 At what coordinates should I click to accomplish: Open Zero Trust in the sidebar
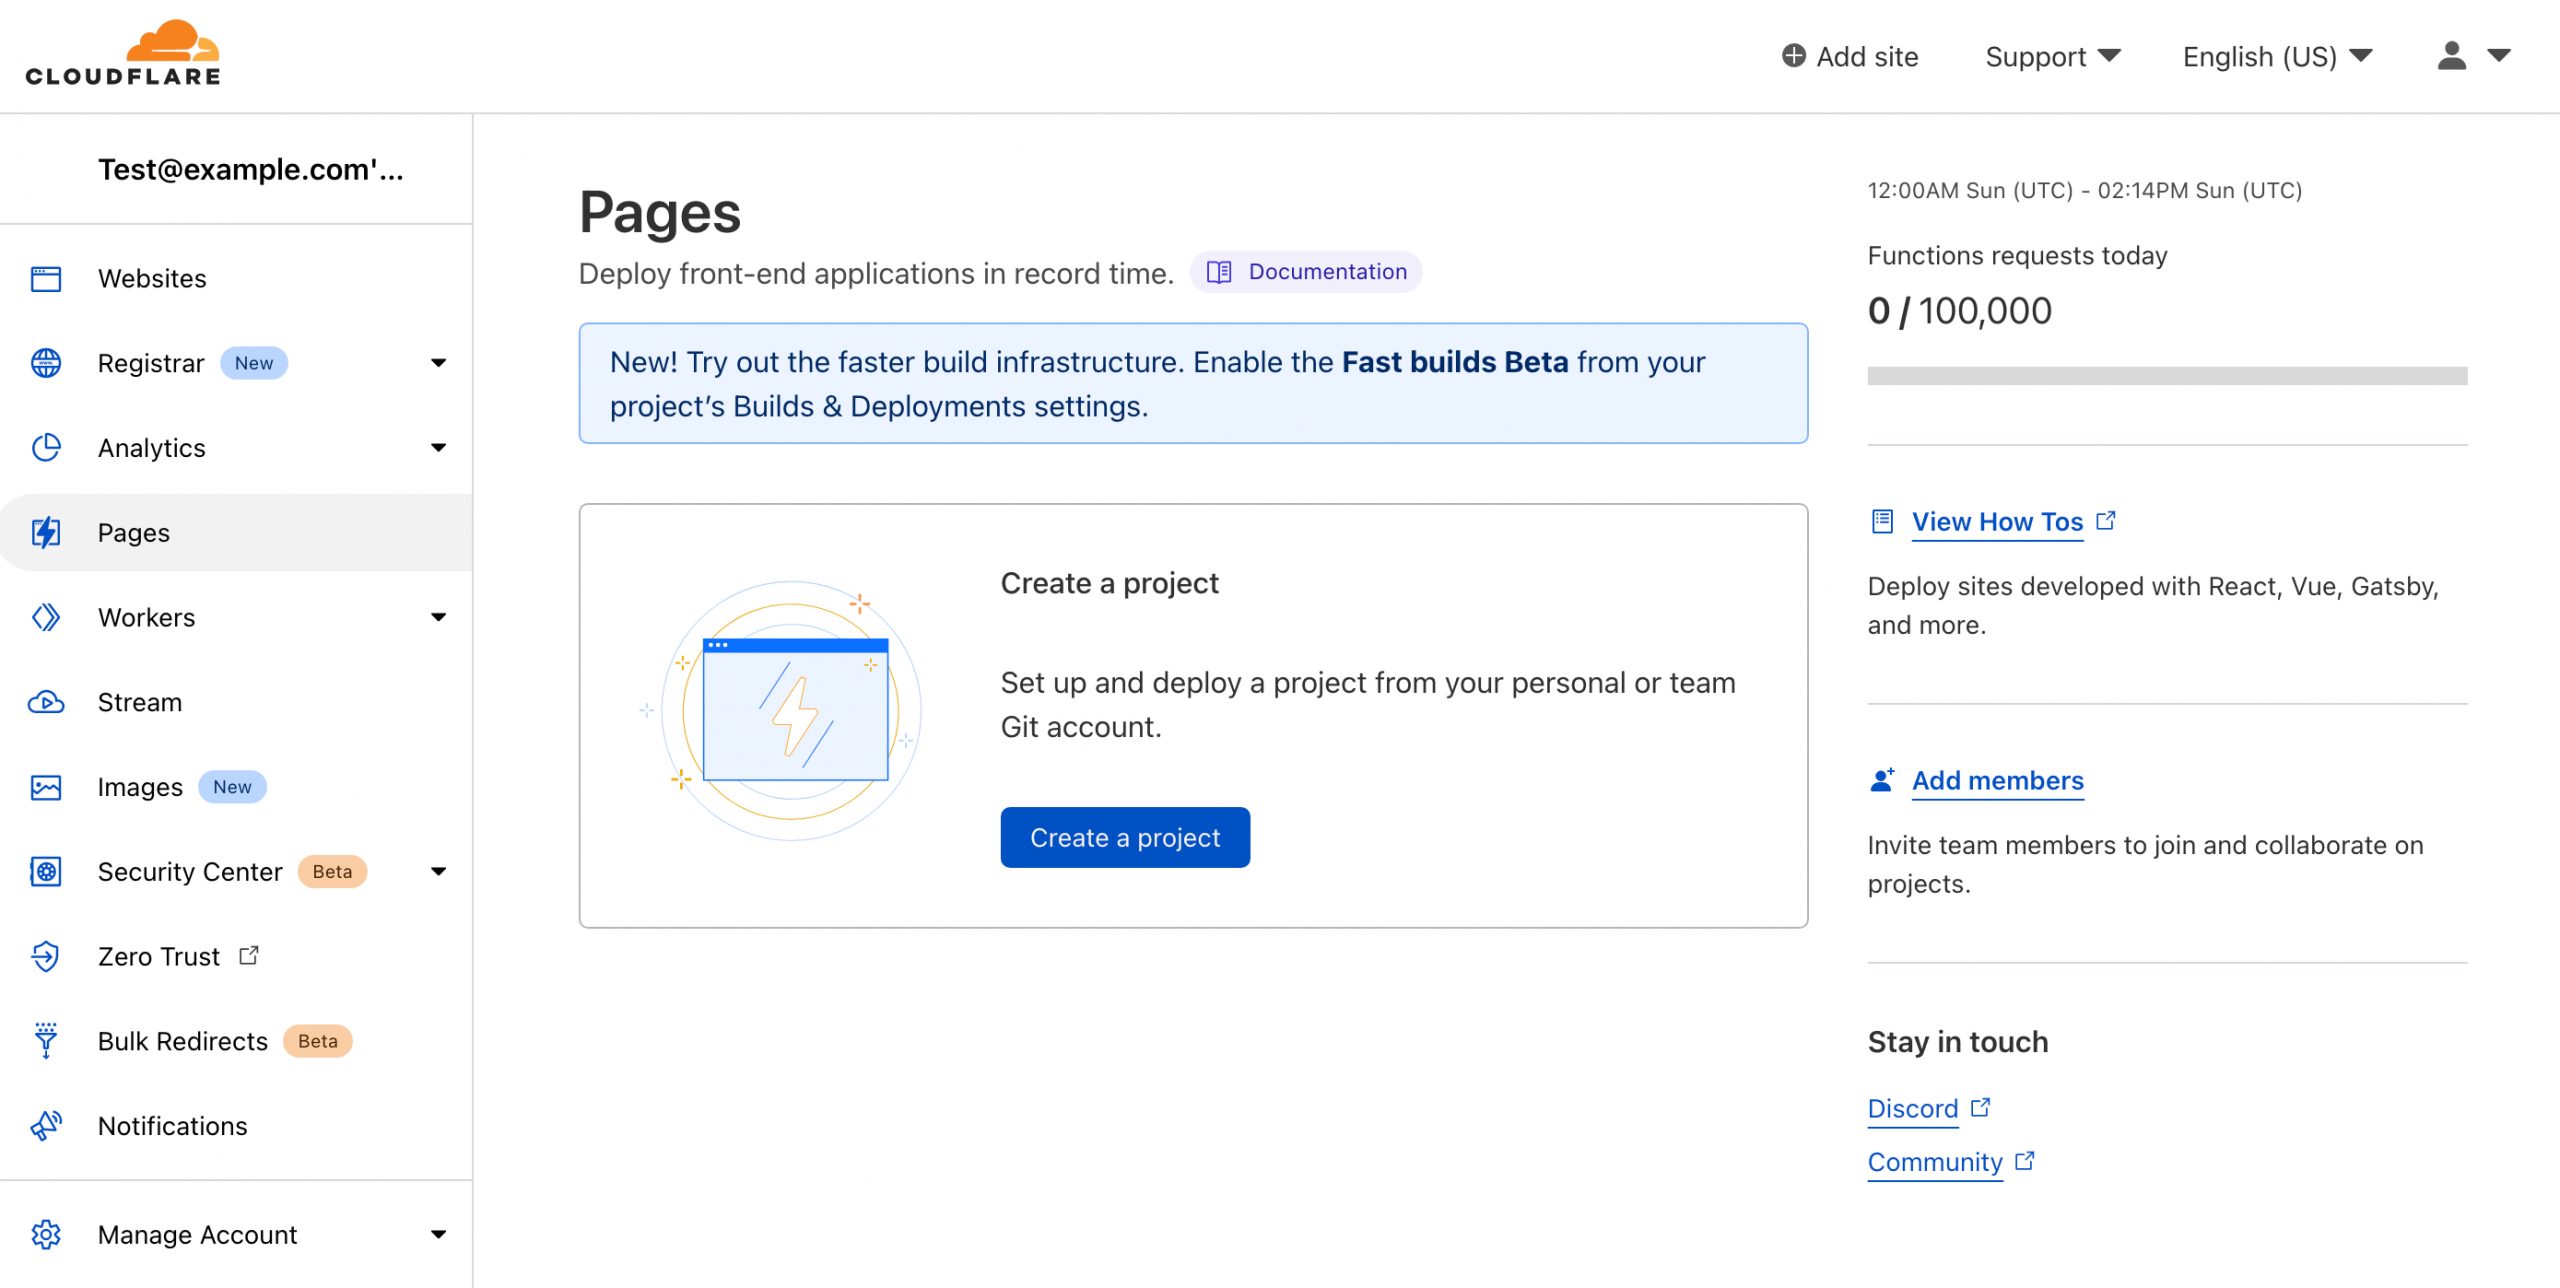pyautogui.click(x=236, y=957)
